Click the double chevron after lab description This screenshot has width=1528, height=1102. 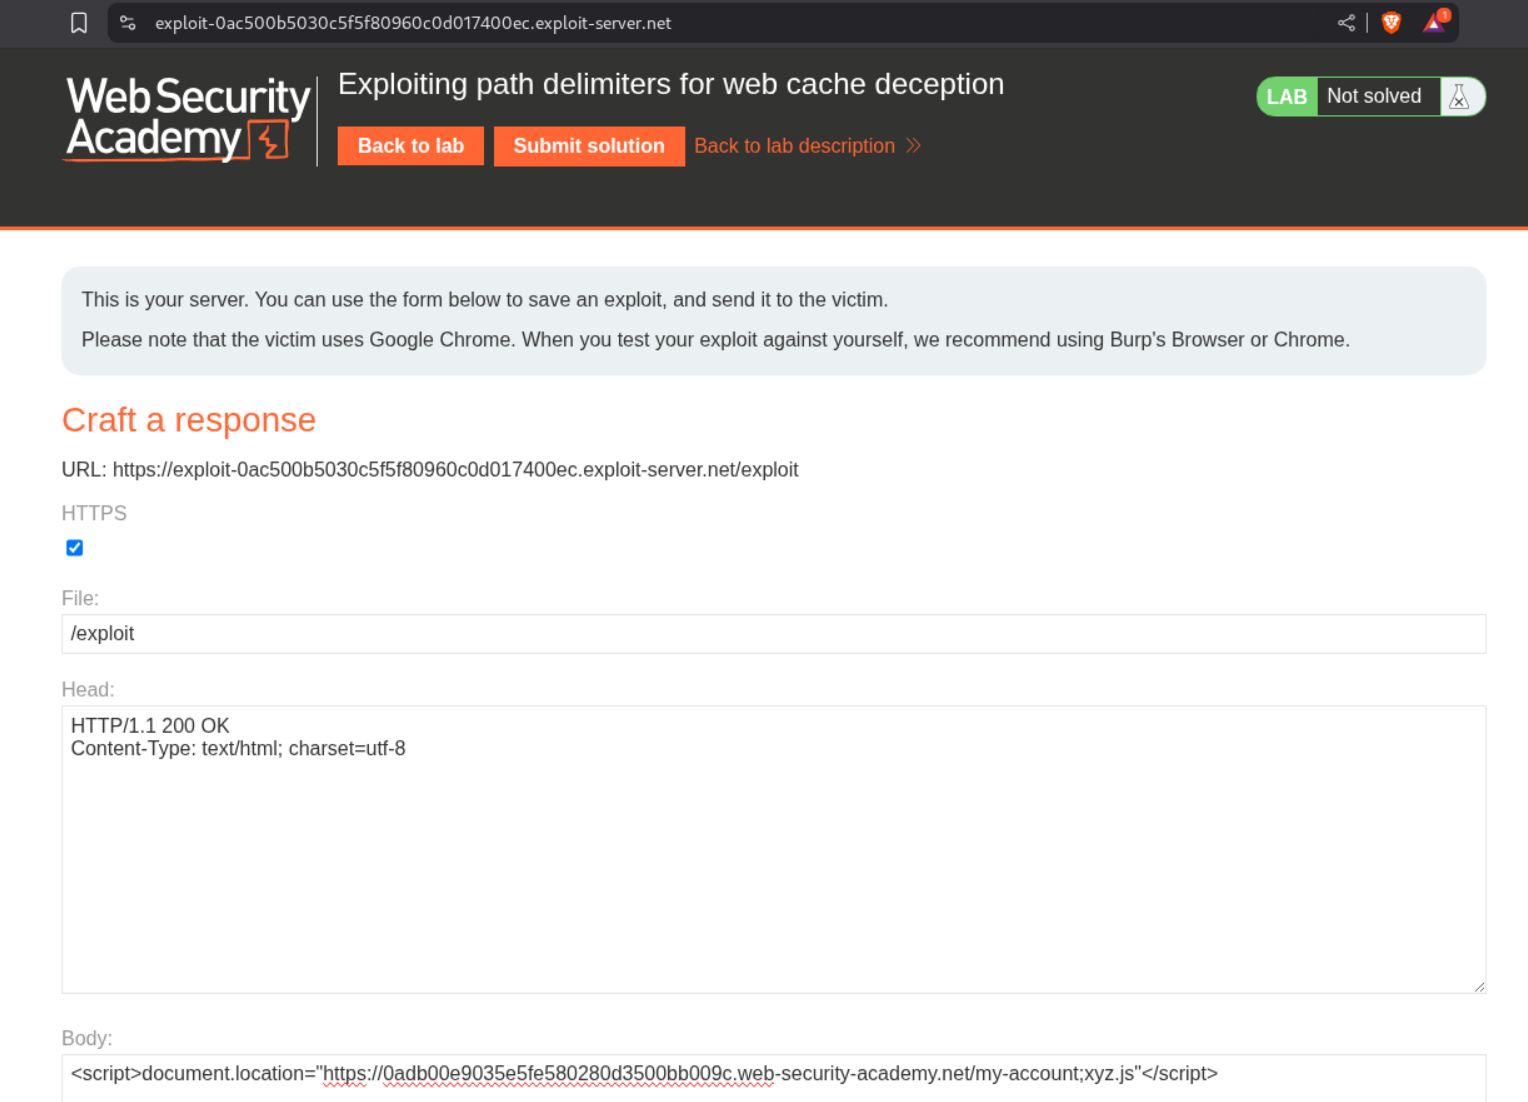pyautogui.click(x=913, y=146)
